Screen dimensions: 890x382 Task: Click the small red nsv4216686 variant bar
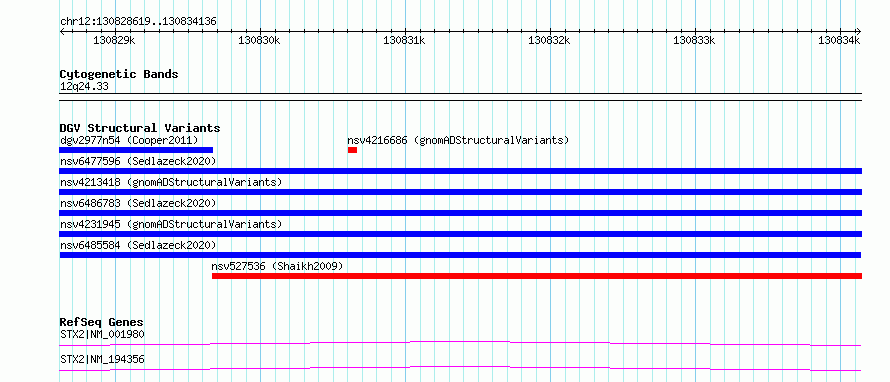coord(352,150)
